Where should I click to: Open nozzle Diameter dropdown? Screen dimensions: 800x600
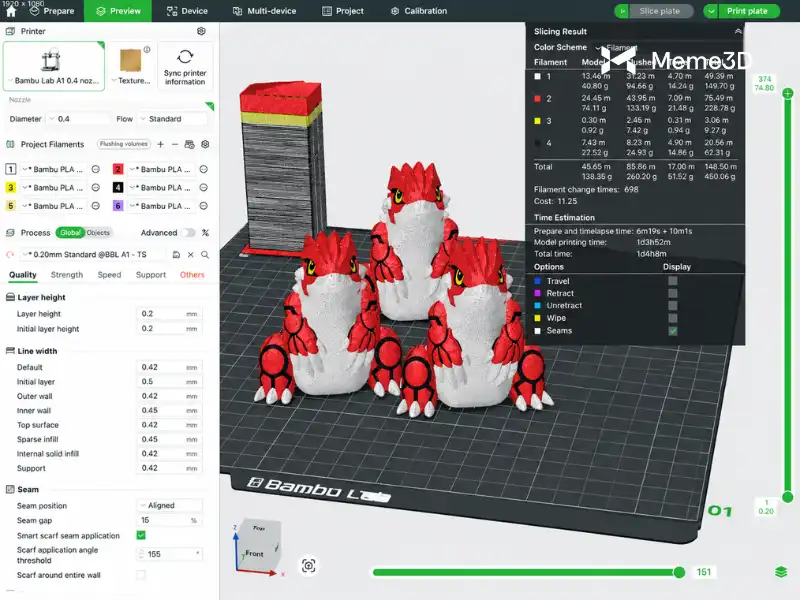pos(78,119)
